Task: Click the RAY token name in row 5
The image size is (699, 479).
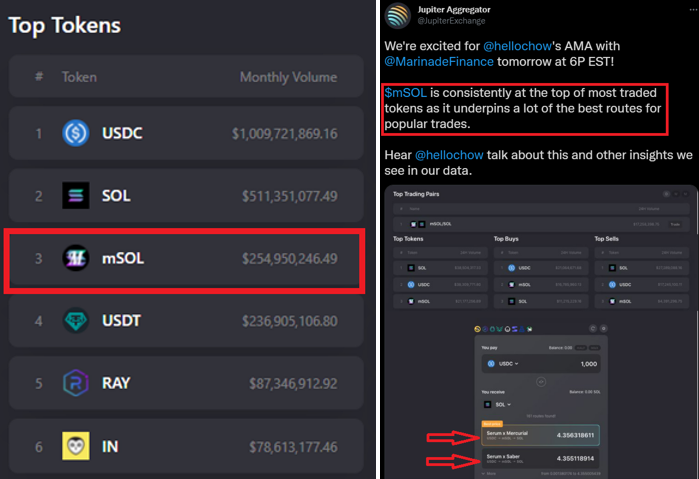Action: point(116,383)
